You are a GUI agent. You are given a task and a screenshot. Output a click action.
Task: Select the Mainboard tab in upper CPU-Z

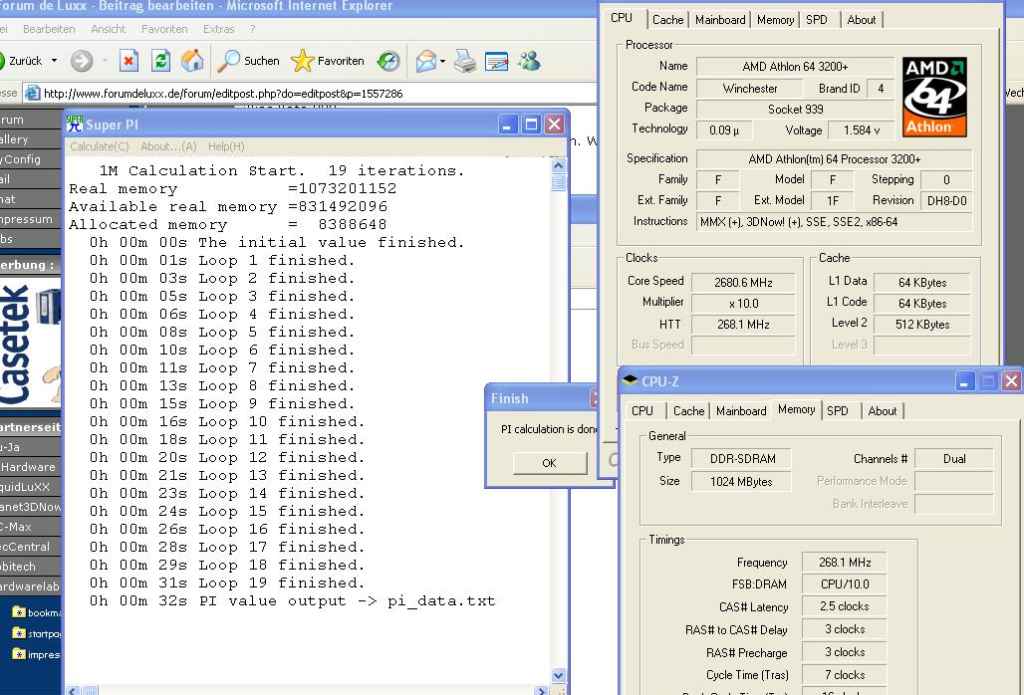(720, 20)
